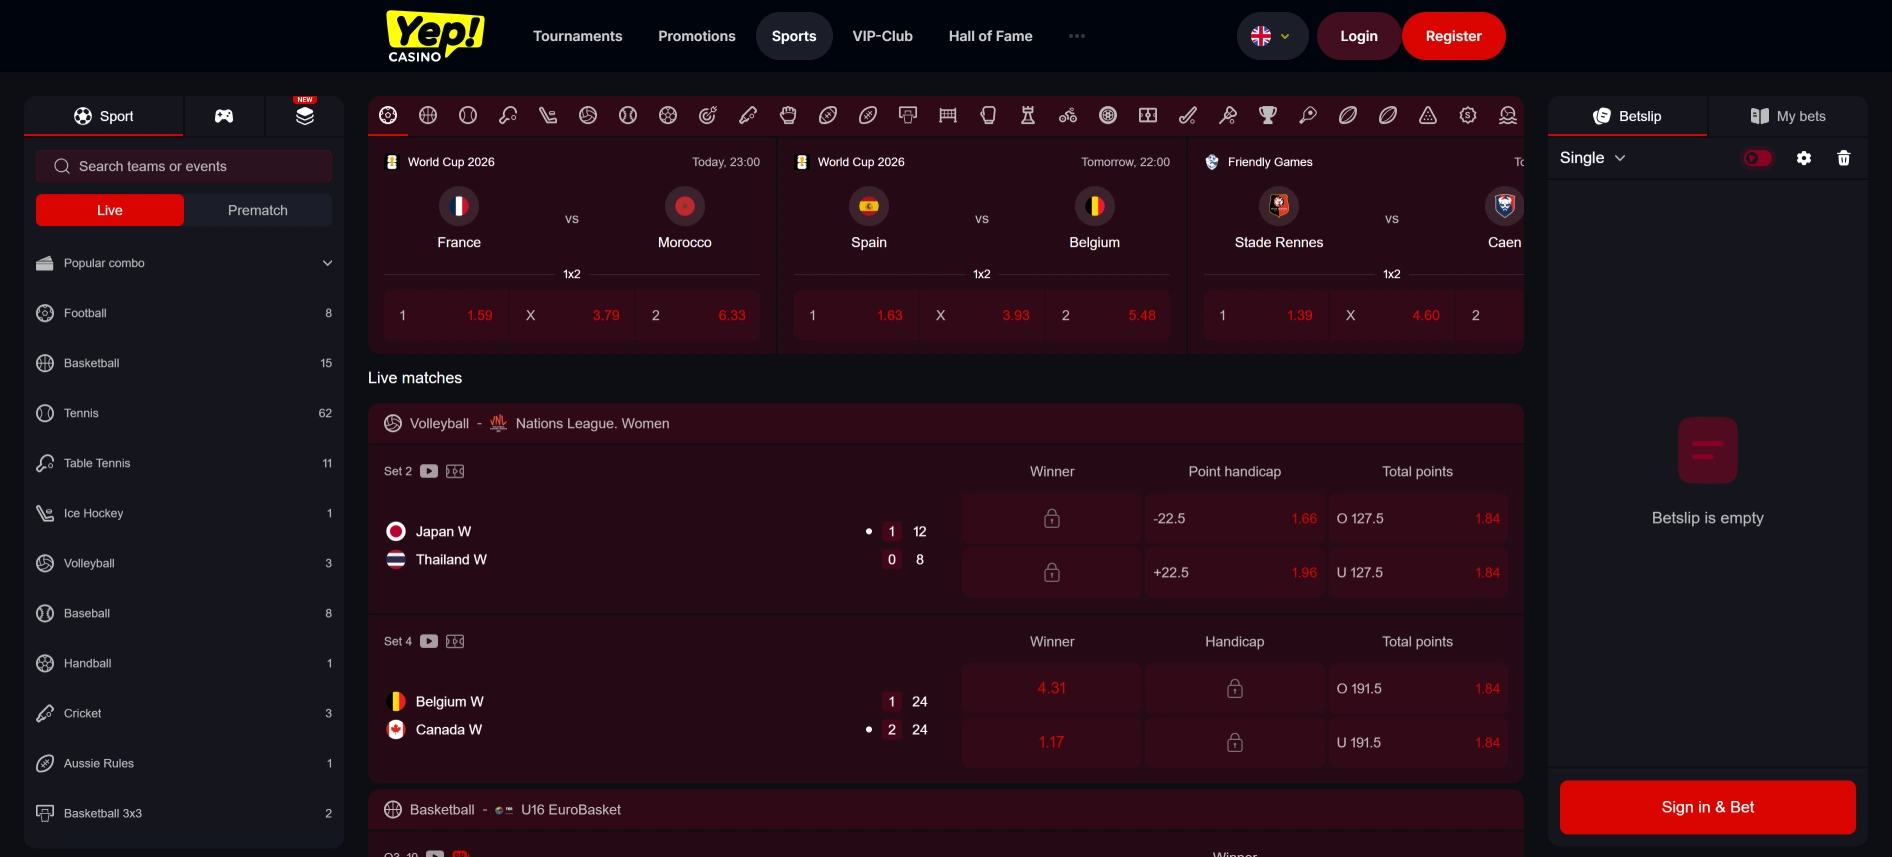Image resolution: width=1892 pixels, height=857 pixels.
Task: Select lacrosse stick icon in top bar
Action: 1228,115
